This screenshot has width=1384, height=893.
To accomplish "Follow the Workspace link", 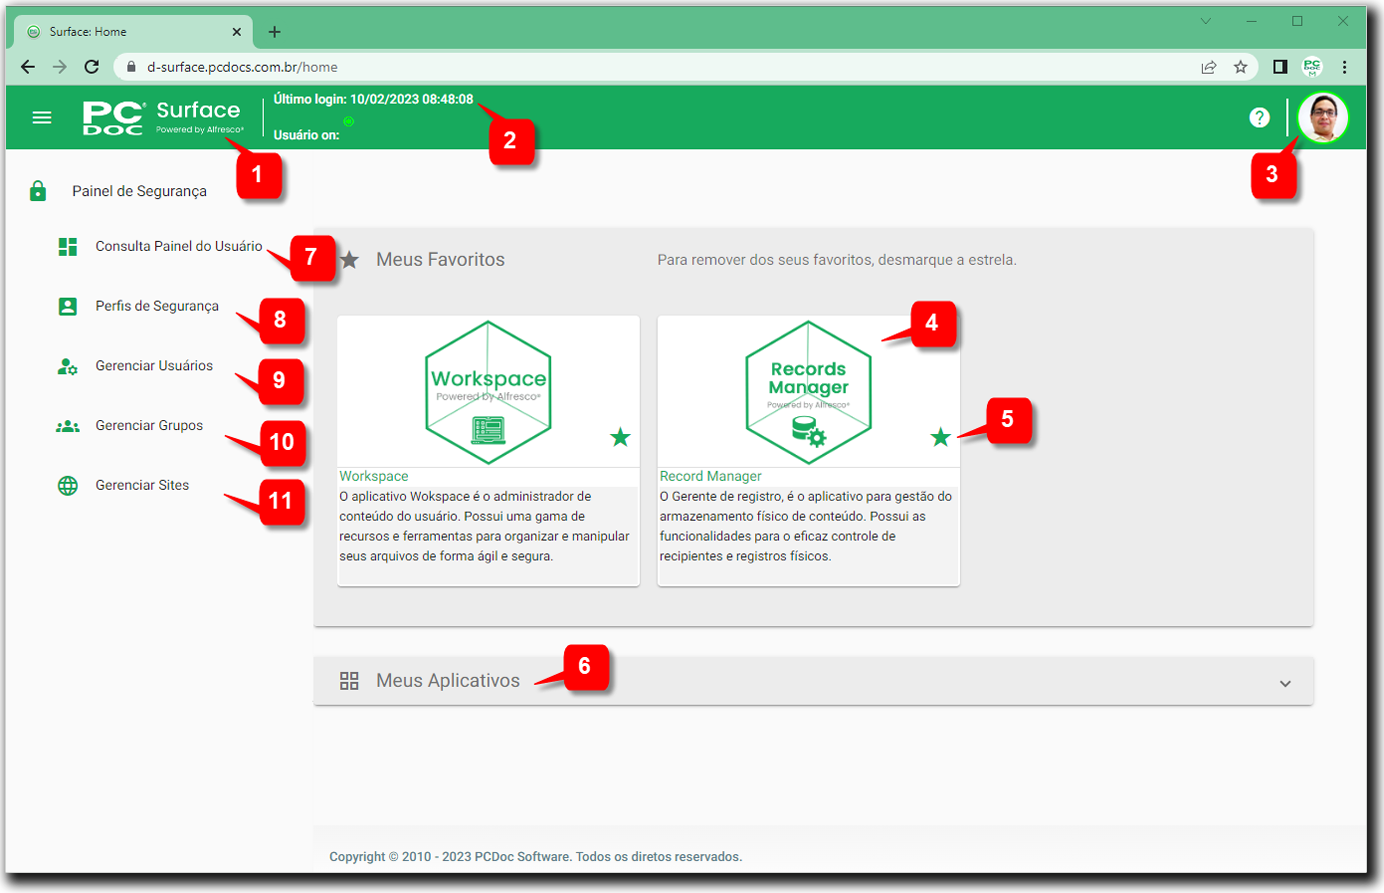I will (373, 476).
